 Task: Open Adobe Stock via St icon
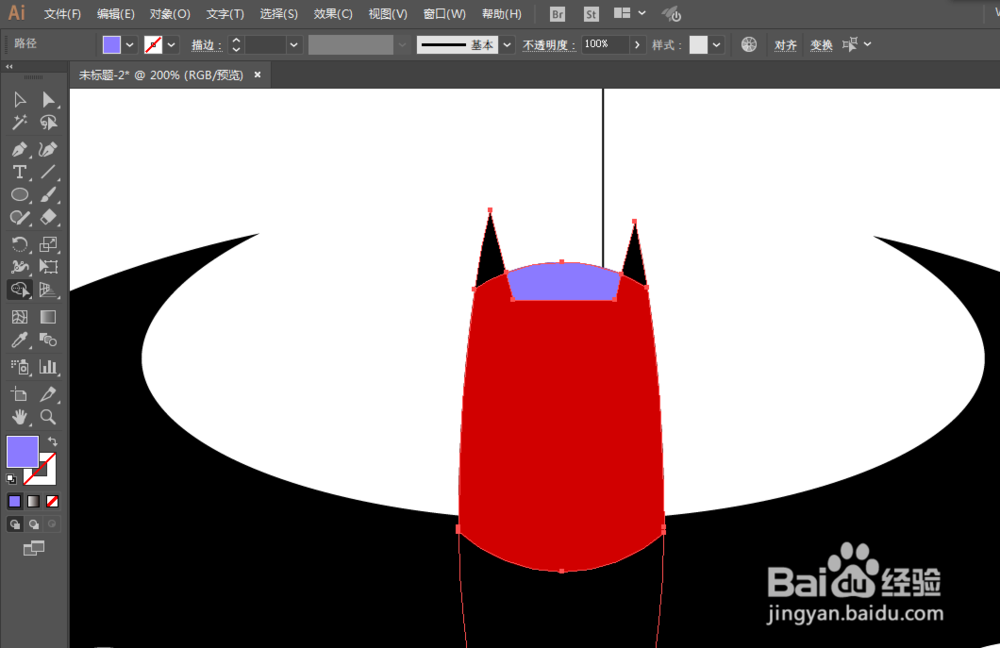tap(591, 14)
